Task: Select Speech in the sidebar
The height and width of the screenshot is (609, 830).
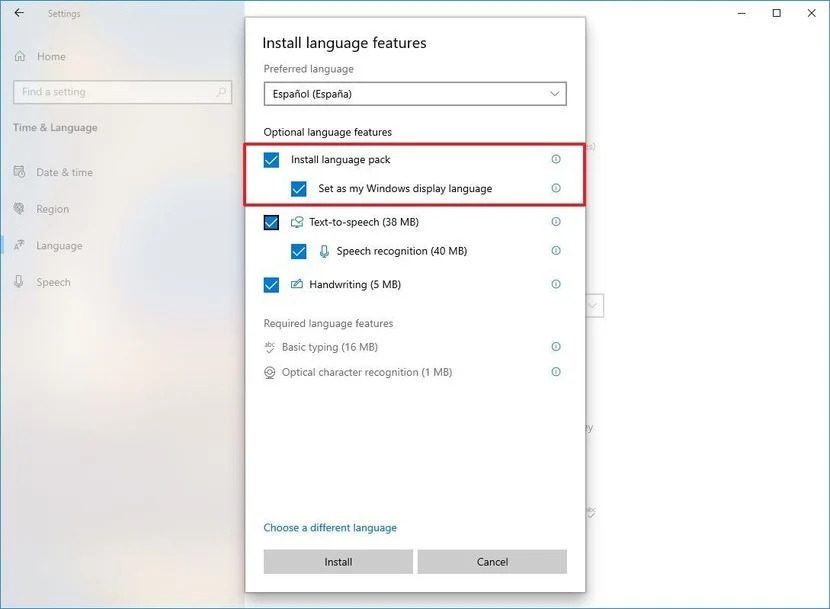Action: pyautogui.click(x=53, y=282)
